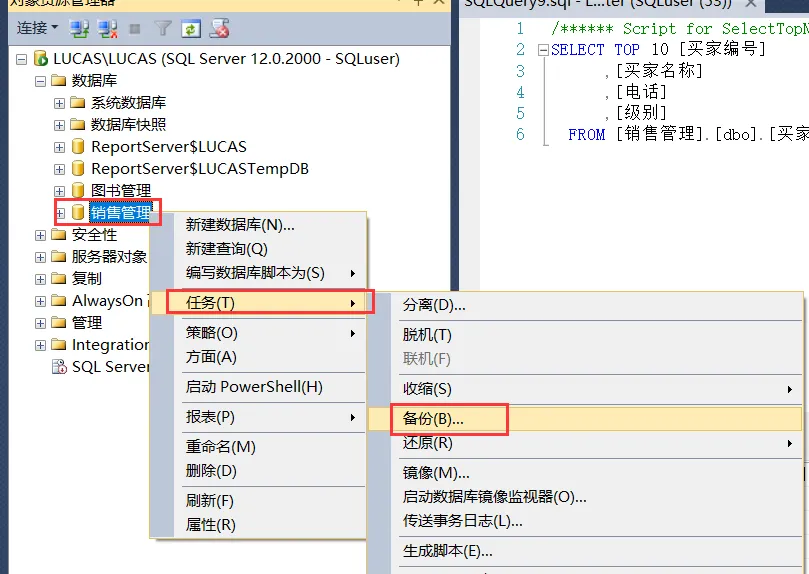
Task: Collapse the LUCAS\LUCAS server node
Action: [22, 59]
